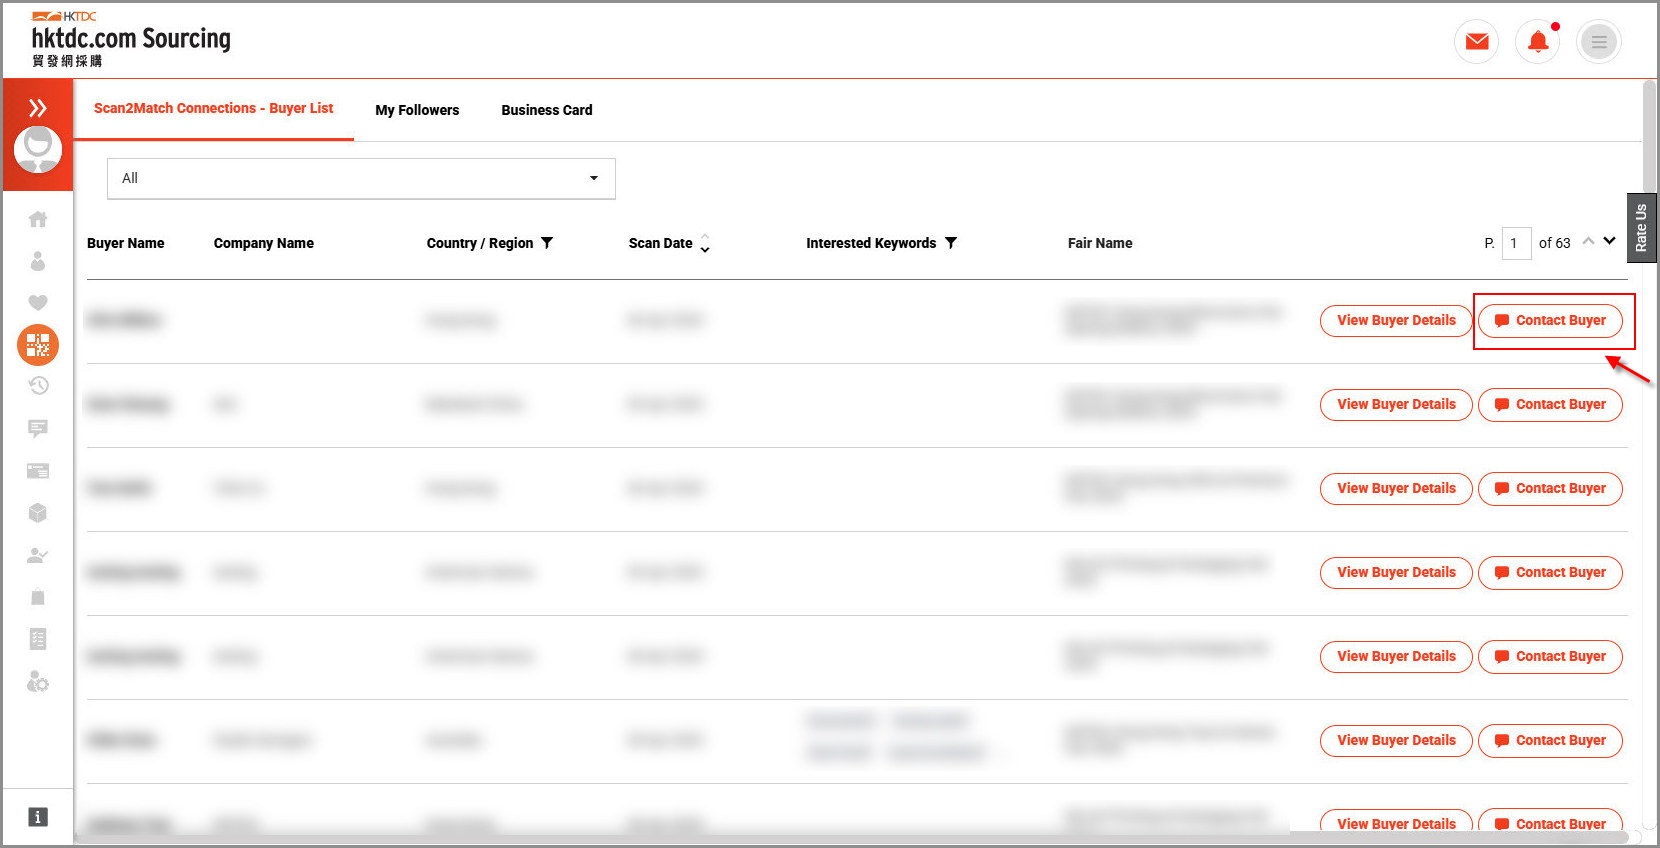
Task: Click View Buyer Details in third row
Action: pyautogui.click(x=1396, y=488)
